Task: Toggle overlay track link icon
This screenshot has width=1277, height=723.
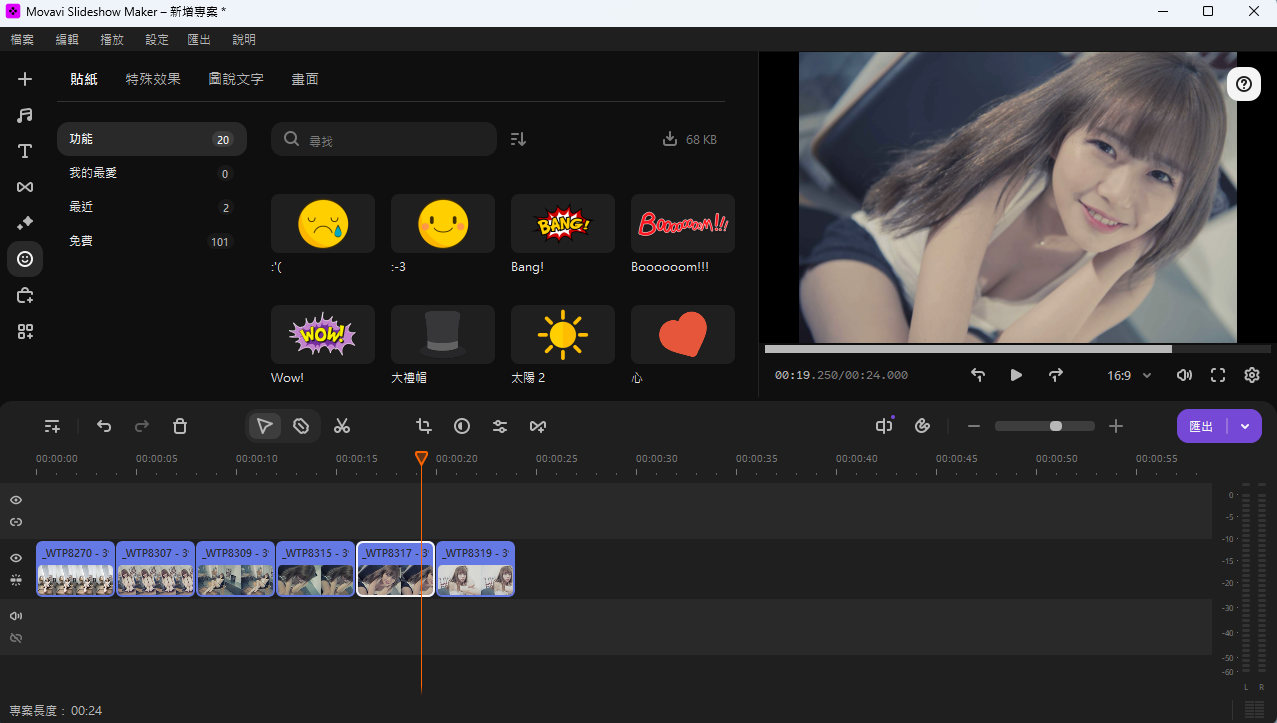Action: coord(16,522)
